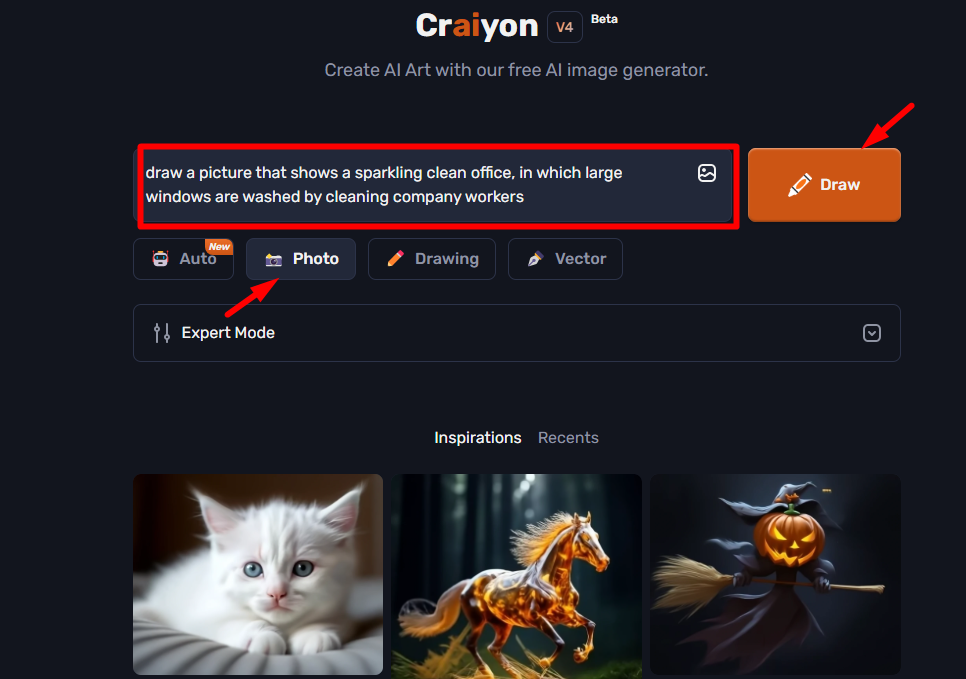Click the sliders icon beside Expert Mode
The height and width of the screenshot is (679, 966).
coord(162,333)
